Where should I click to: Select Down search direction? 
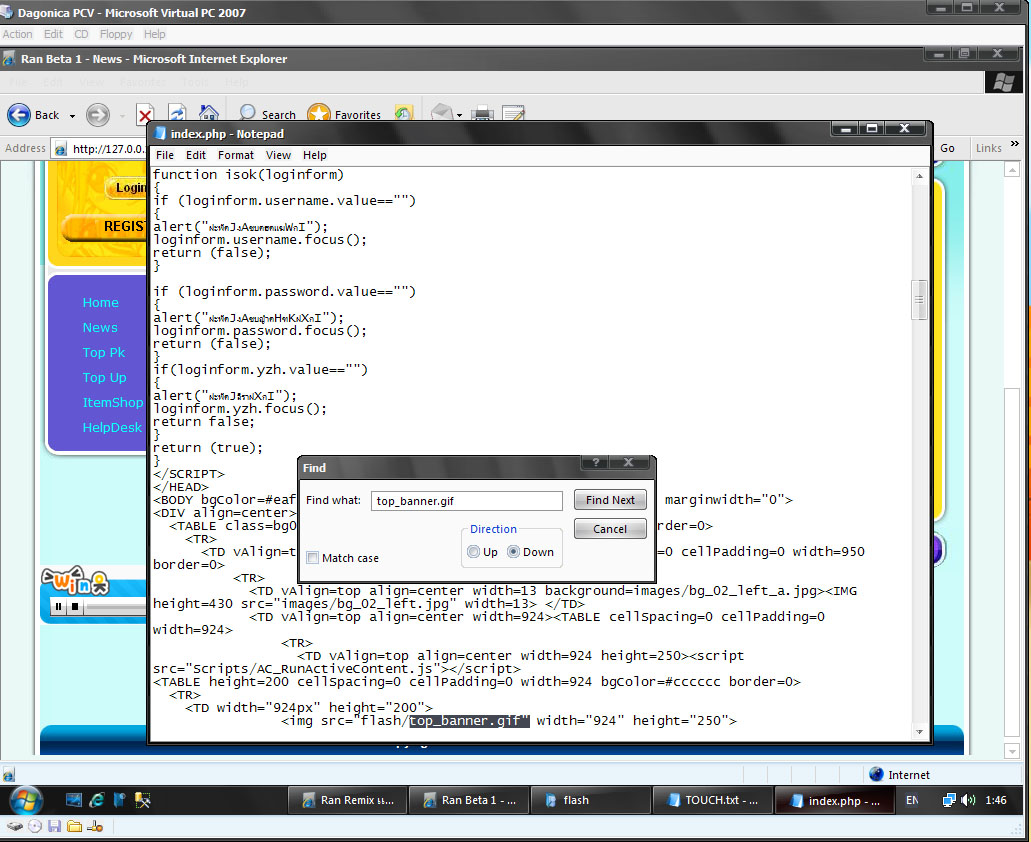click(x=514, y=552)
